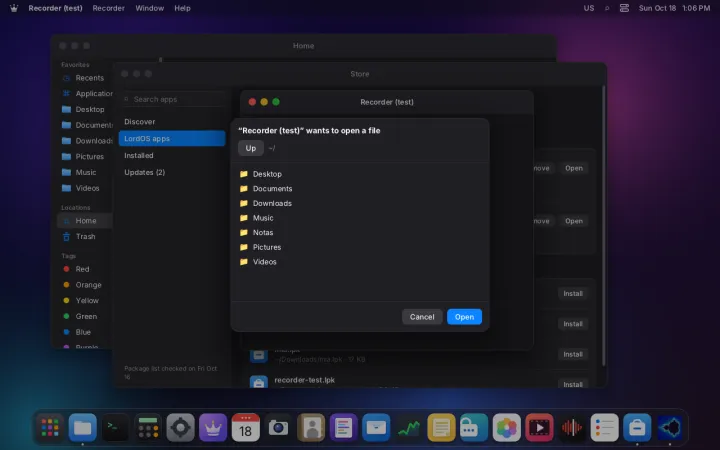
Task: Select LordOS apps in the Store sidebar
Action: tap(172, 139)
